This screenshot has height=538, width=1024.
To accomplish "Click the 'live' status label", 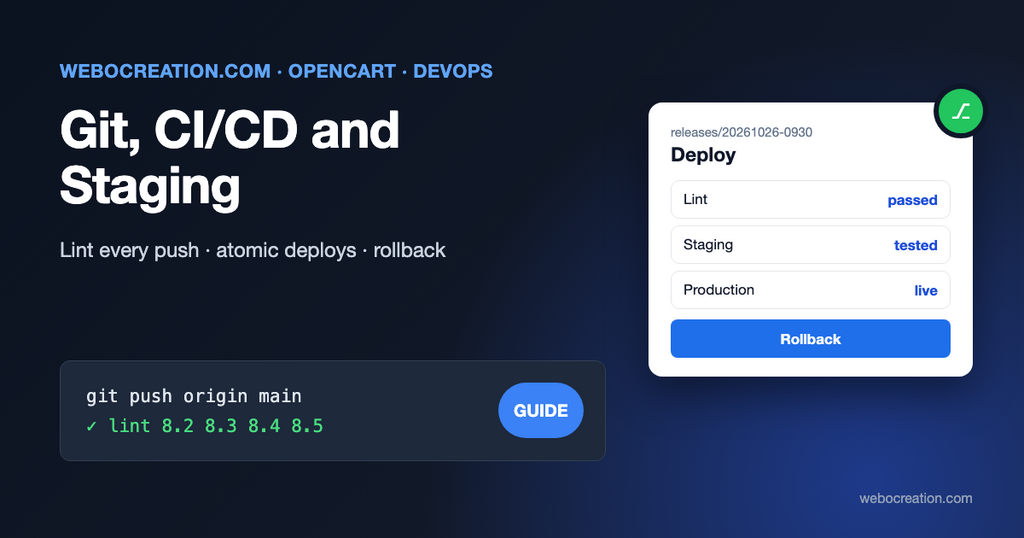I will pyautogui.click(x=925, y=291).
